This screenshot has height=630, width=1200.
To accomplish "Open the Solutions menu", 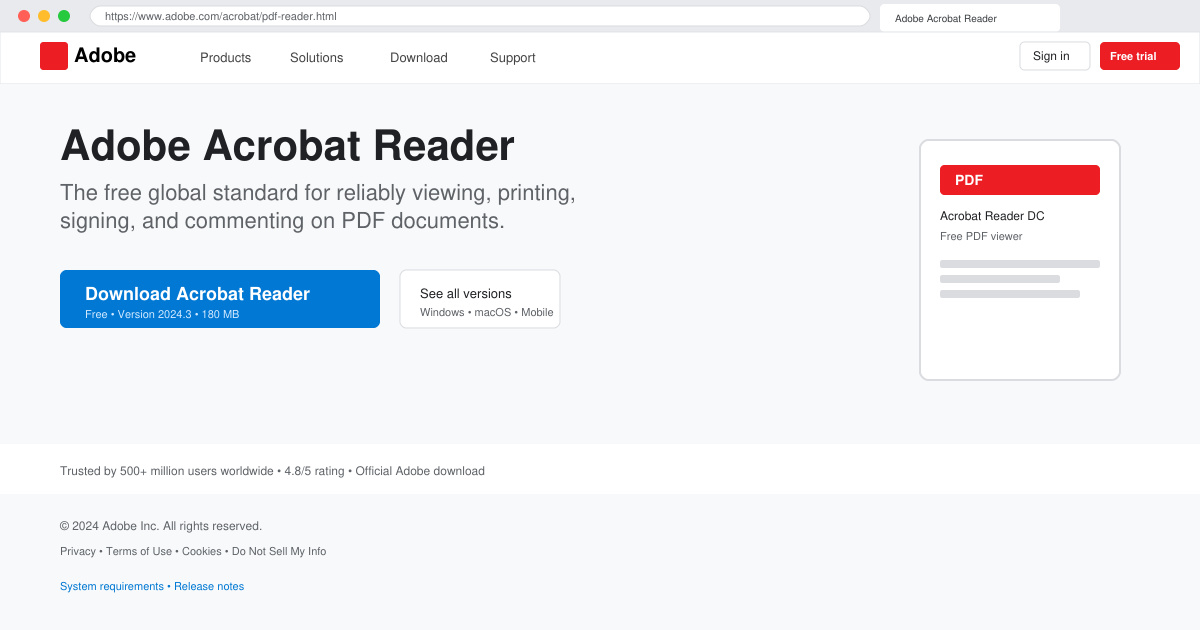I will [316, 57].
